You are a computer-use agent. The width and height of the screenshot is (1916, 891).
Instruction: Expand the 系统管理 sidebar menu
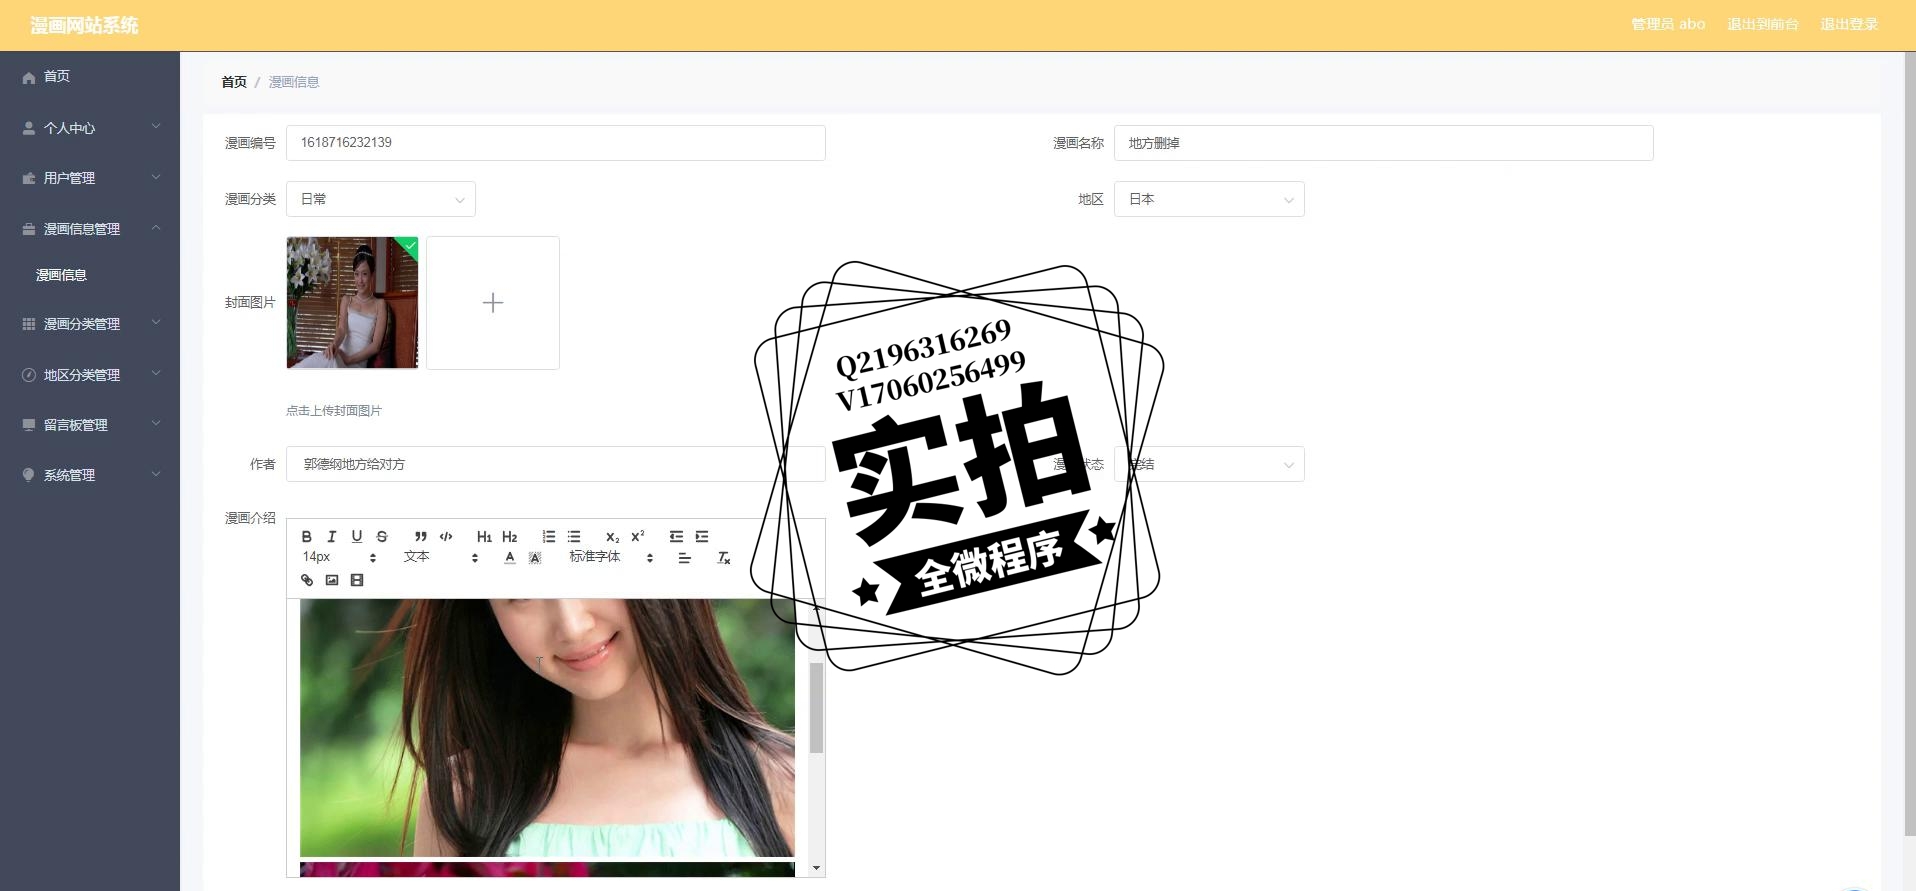click(x=90, y=475)
